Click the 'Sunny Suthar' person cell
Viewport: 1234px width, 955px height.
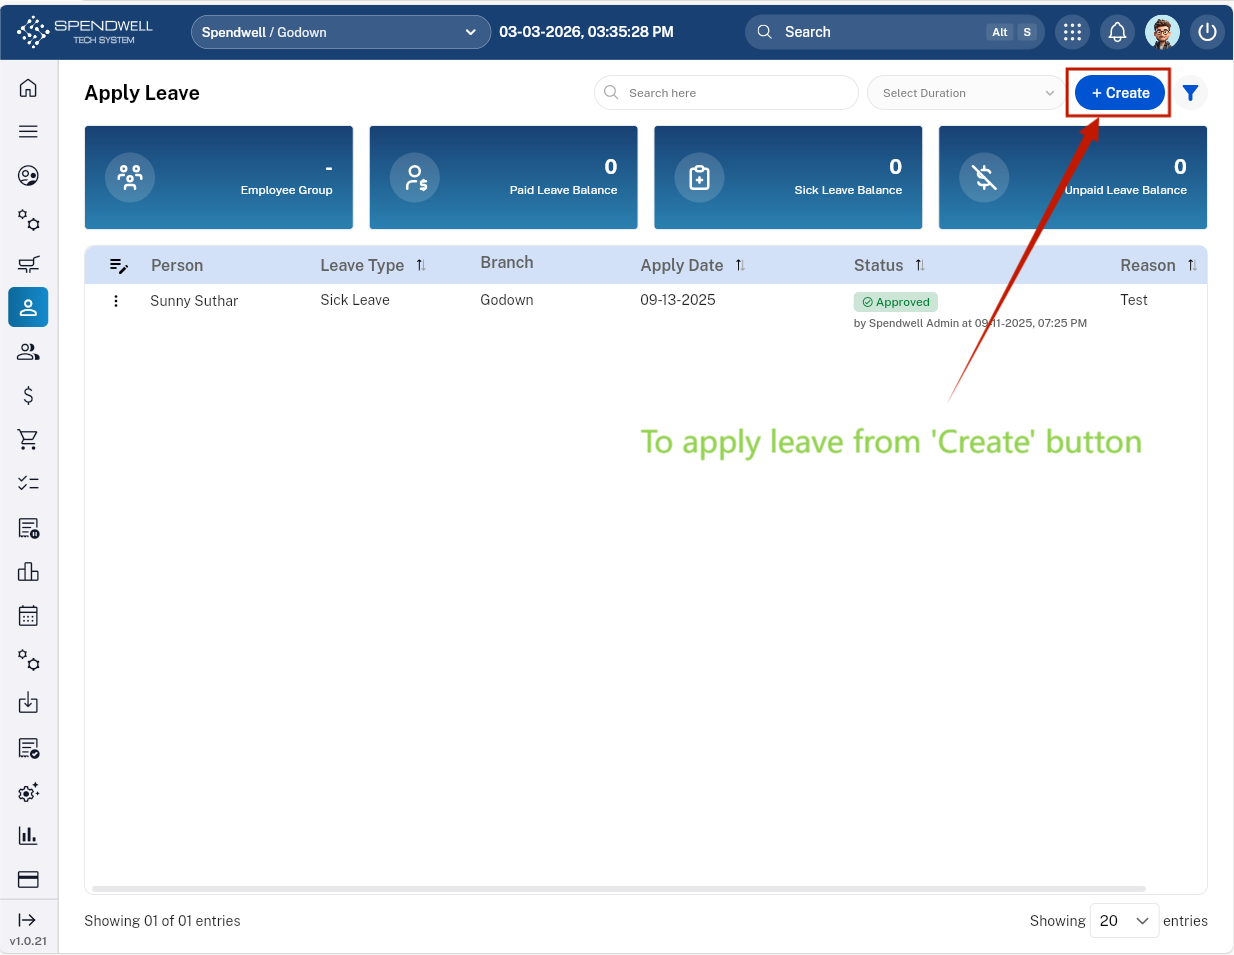194,301
